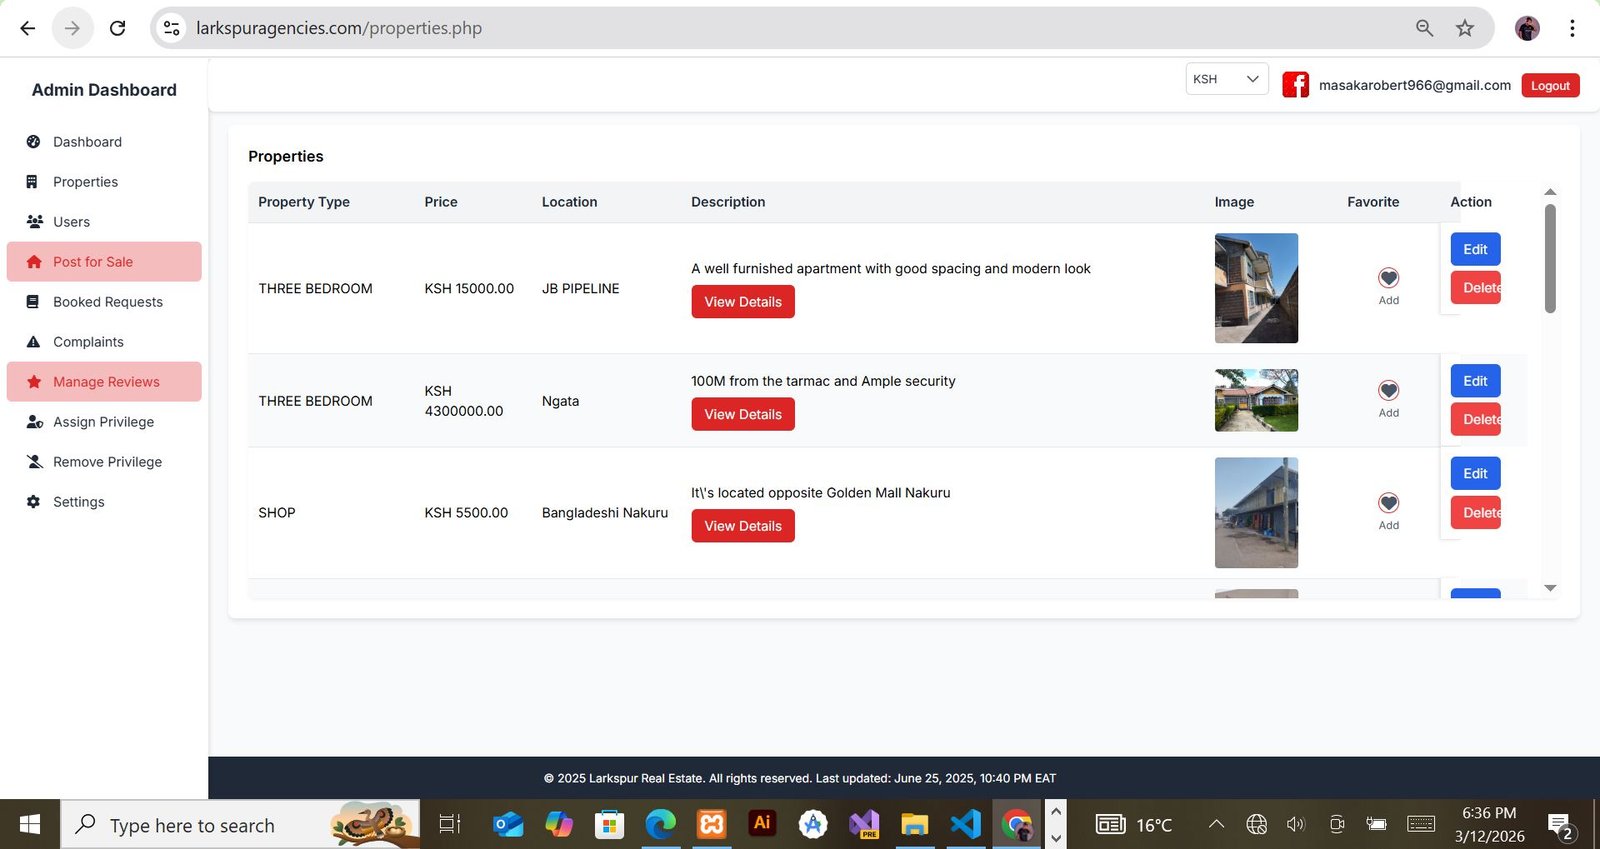Open the JB PIPELINE property image

click(1256, 288)
